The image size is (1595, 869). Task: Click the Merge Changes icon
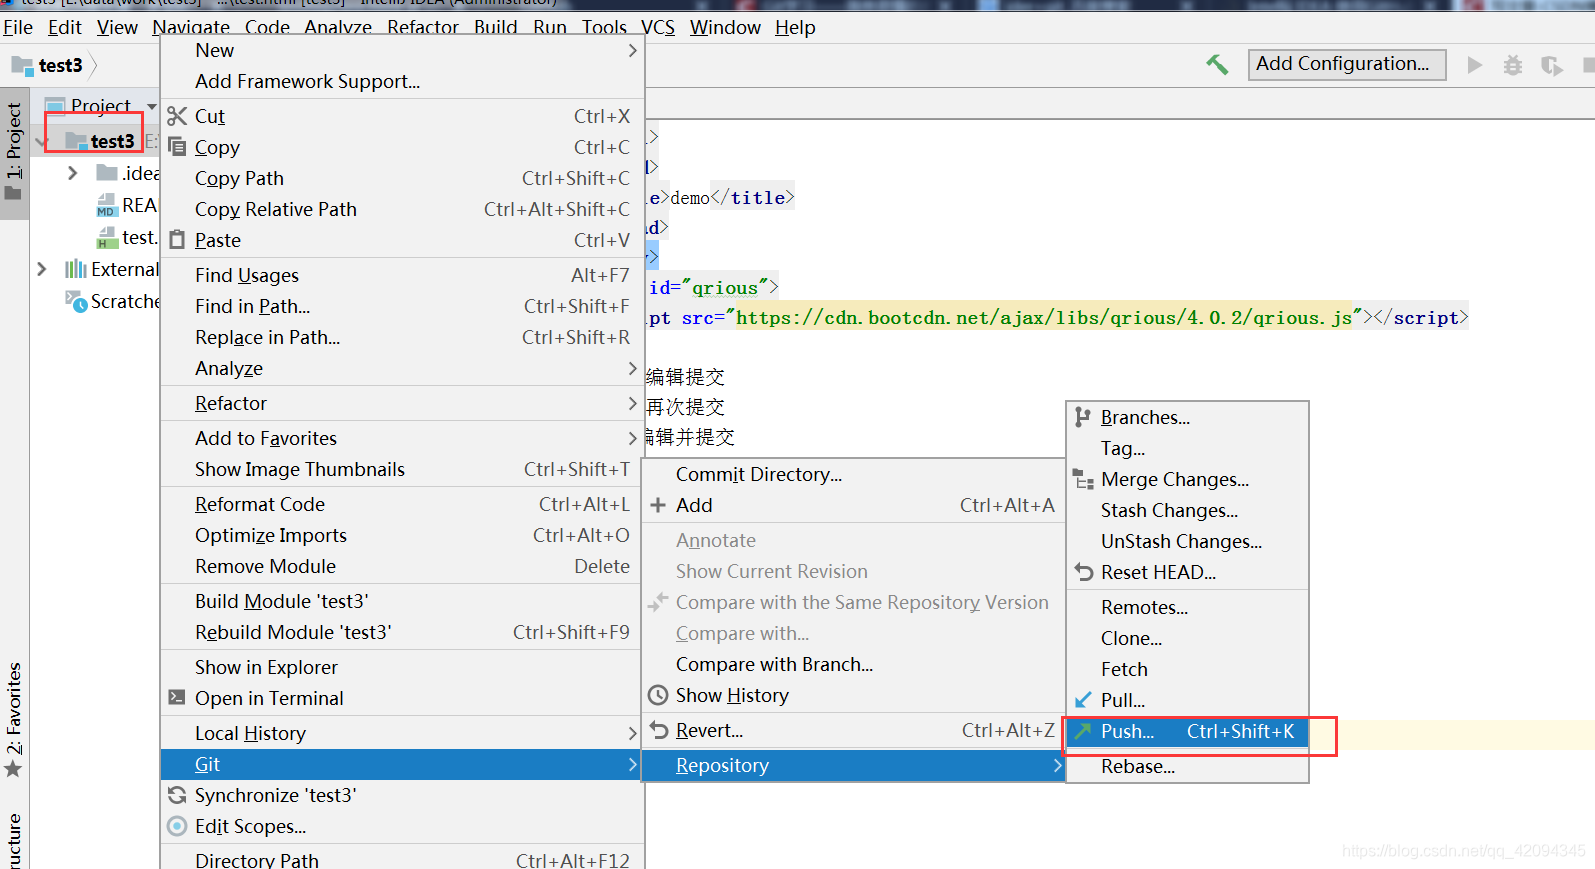[x=1083, y=479]
